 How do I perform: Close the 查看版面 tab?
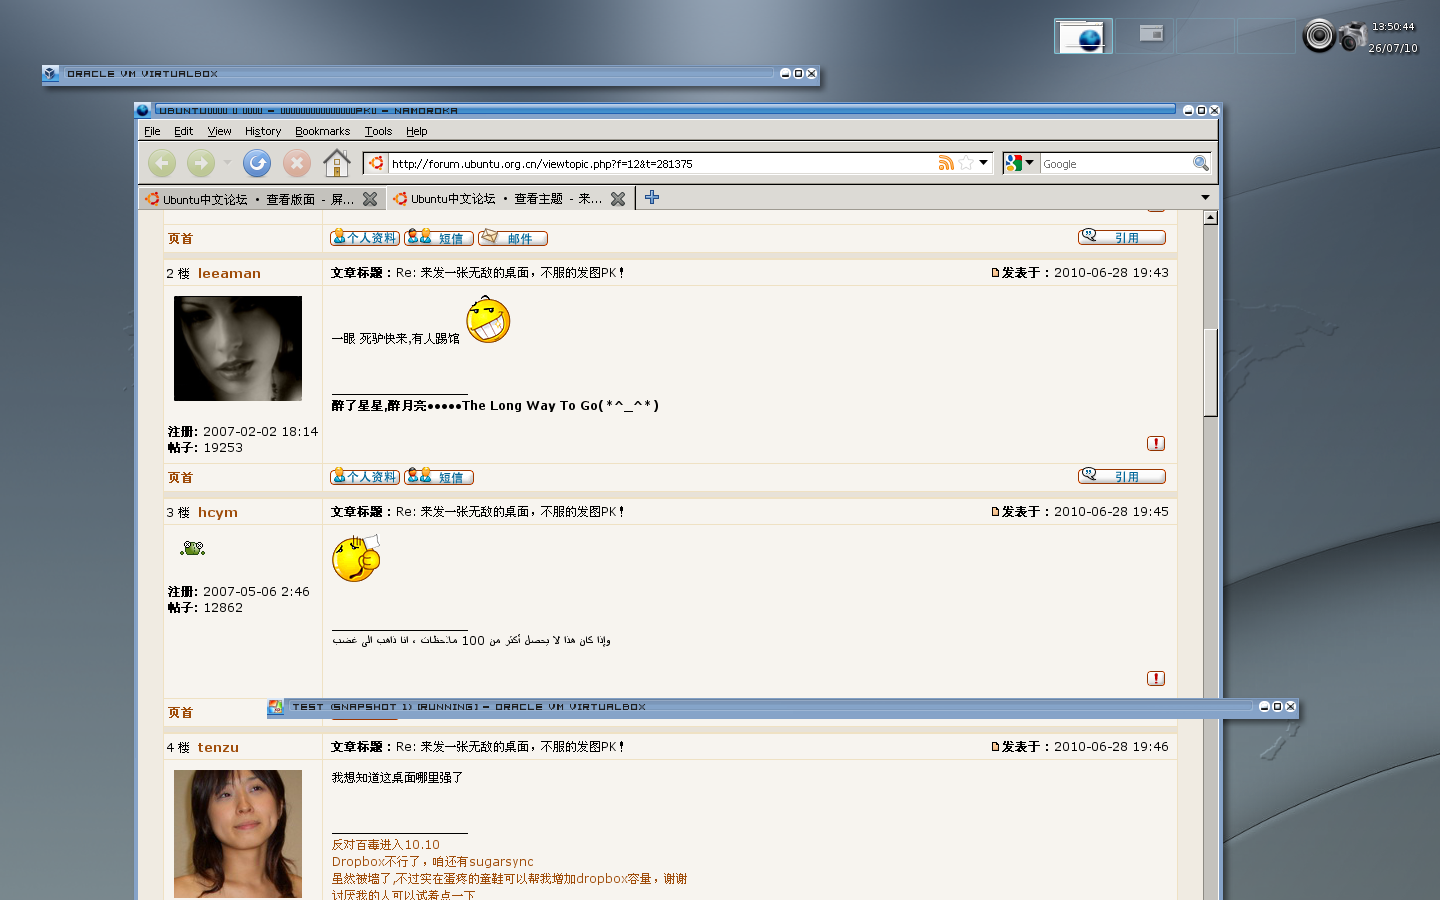pyautogui.click(x=370, y=199)
